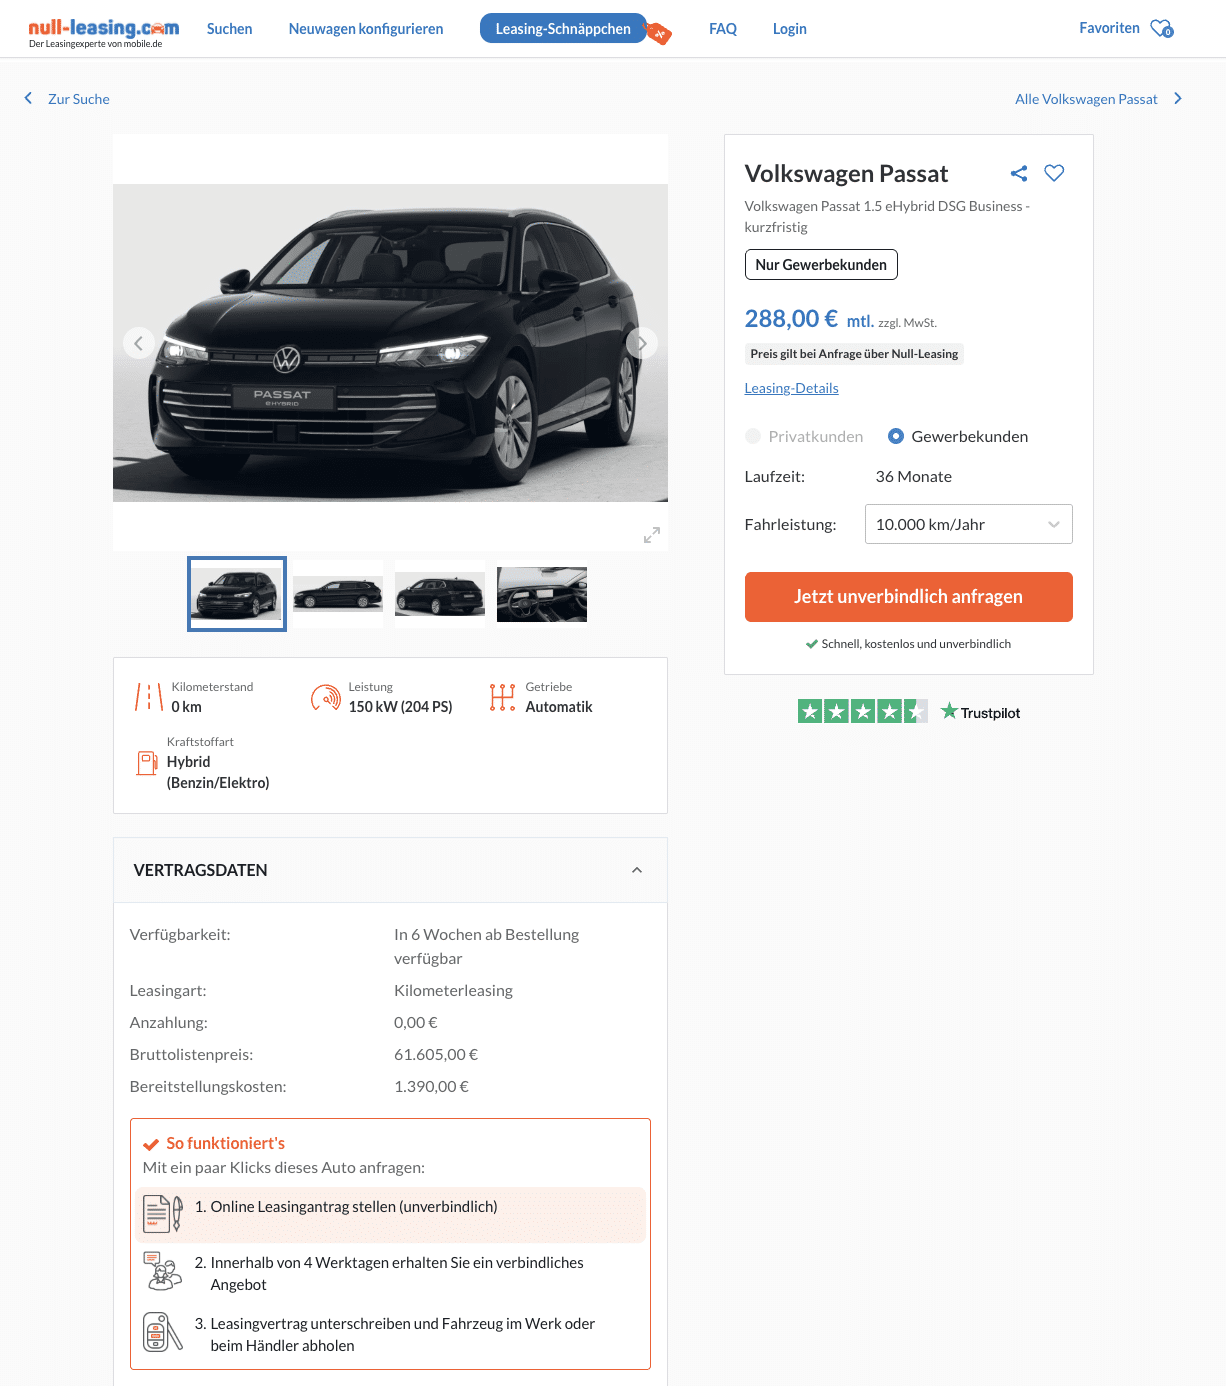Show the previous car photo with left arrow
The image size is (1226, 1386).
139,343
